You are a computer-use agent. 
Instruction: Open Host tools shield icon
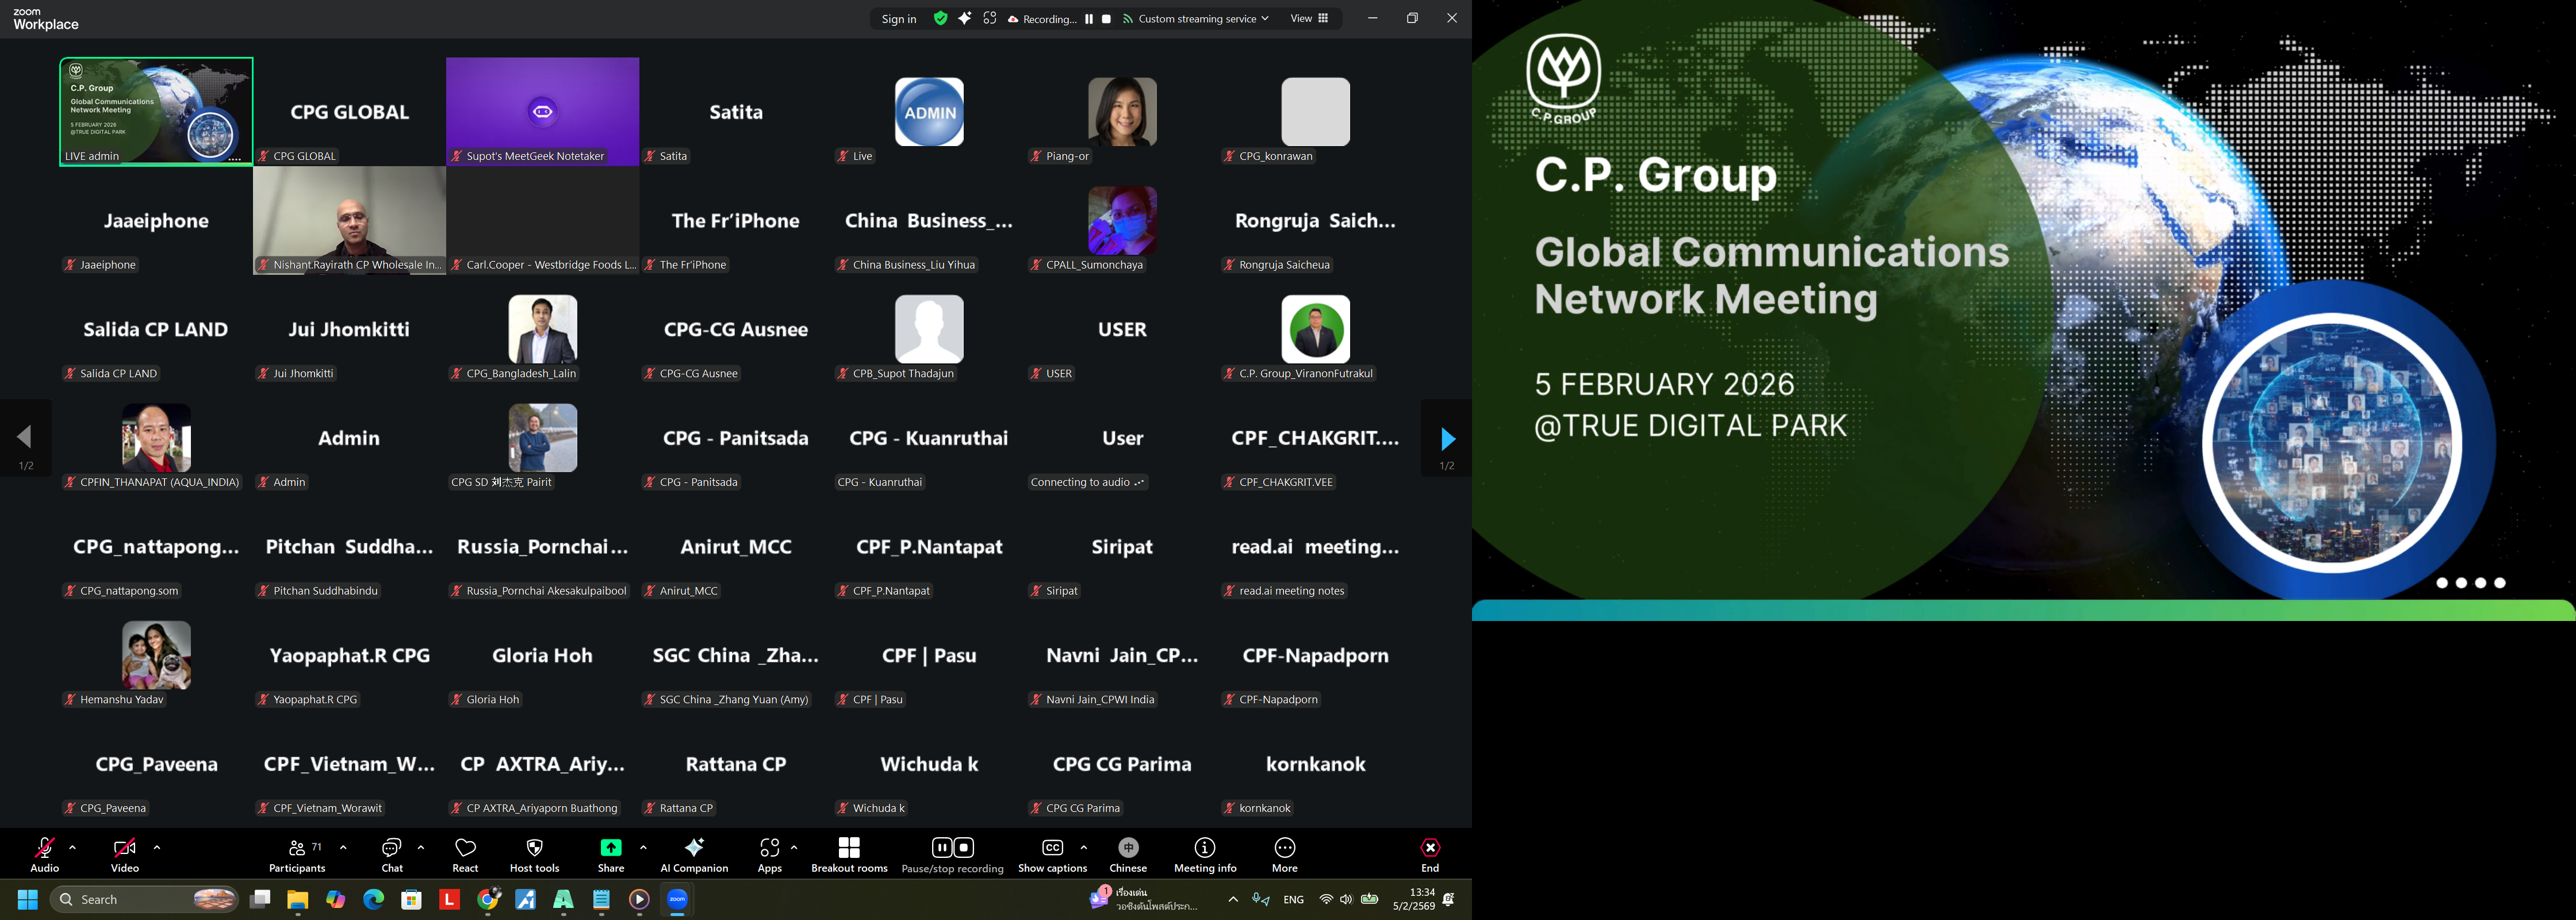point(534,855)
